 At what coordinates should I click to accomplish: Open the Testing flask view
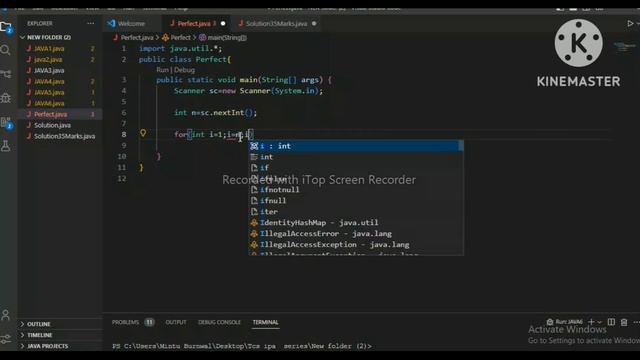click(x=6, y=146)
